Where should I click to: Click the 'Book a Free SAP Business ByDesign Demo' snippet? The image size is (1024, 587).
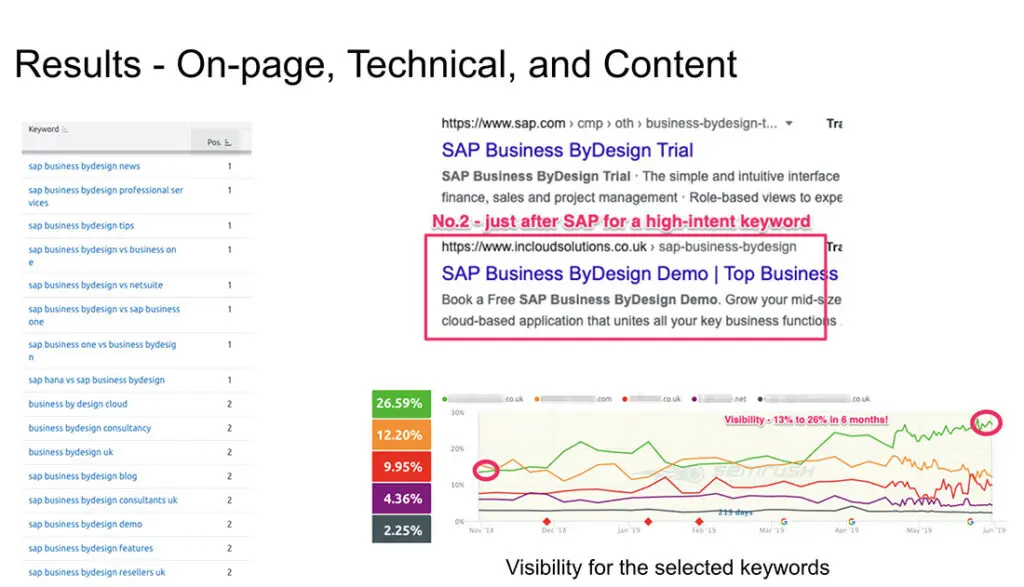coord(641,310)
